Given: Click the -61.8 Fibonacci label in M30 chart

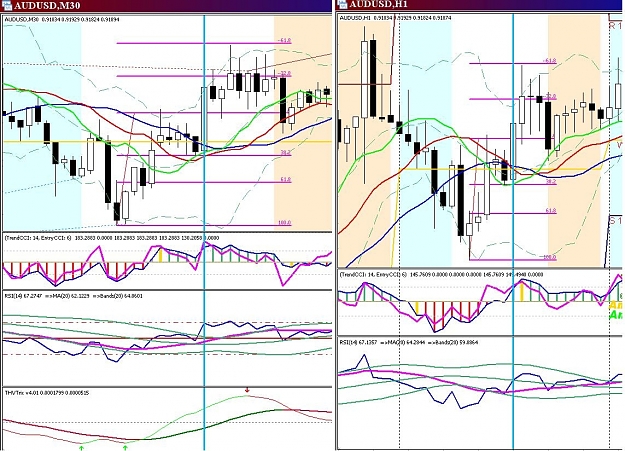Looking at the screenshot, I should [x=284, y=41].
